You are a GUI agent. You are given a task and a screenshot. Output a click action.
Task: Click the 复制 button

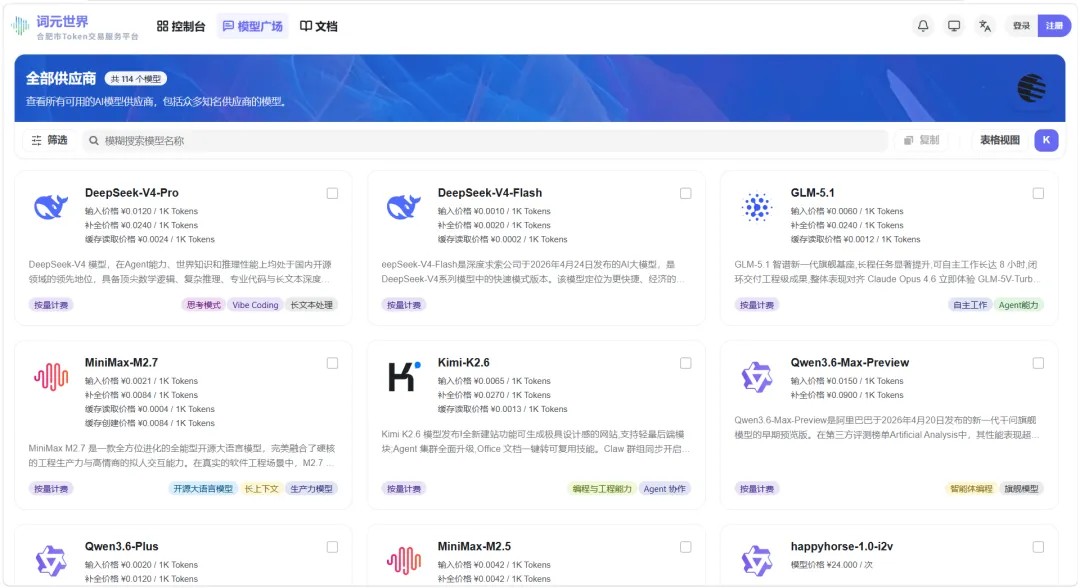[x=922, y=140]
